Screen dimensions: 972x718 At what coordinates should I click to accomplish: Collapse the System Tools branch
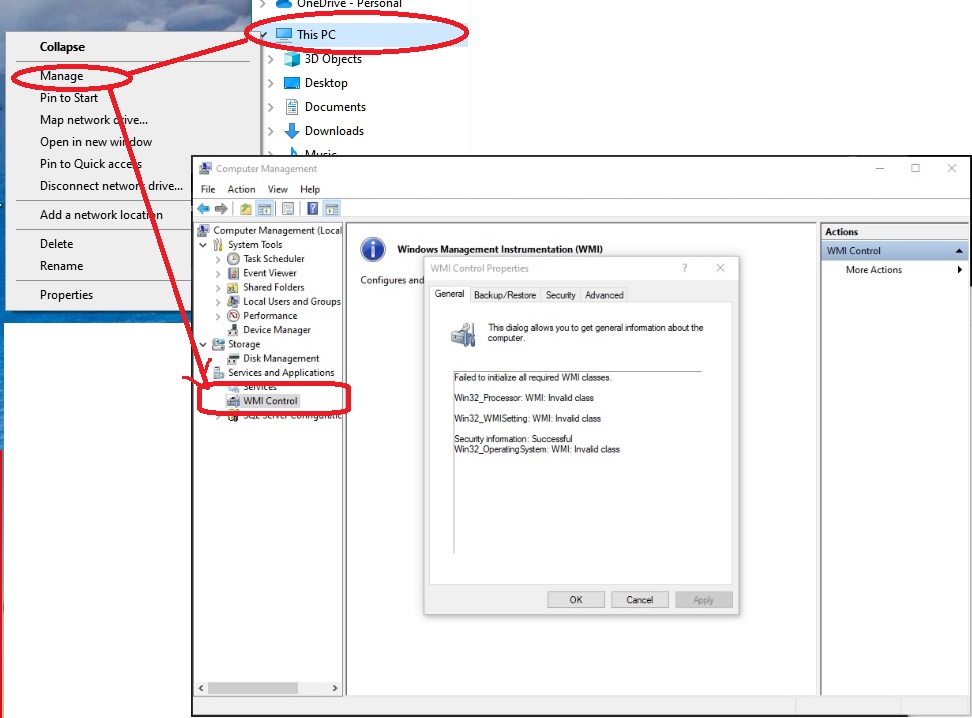[204, 244]
